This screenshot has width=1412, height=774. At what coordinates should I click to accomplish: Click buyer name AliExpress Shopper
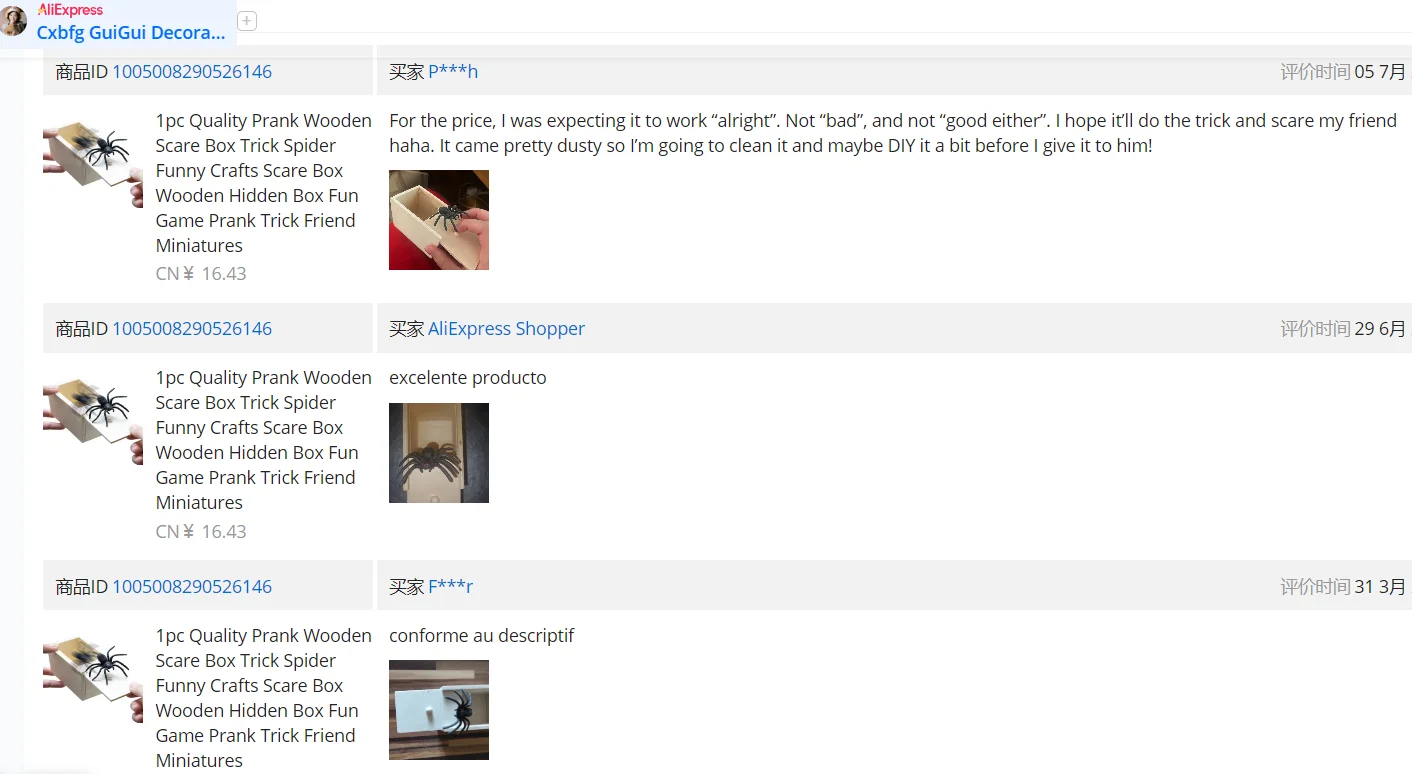(506, 329)
